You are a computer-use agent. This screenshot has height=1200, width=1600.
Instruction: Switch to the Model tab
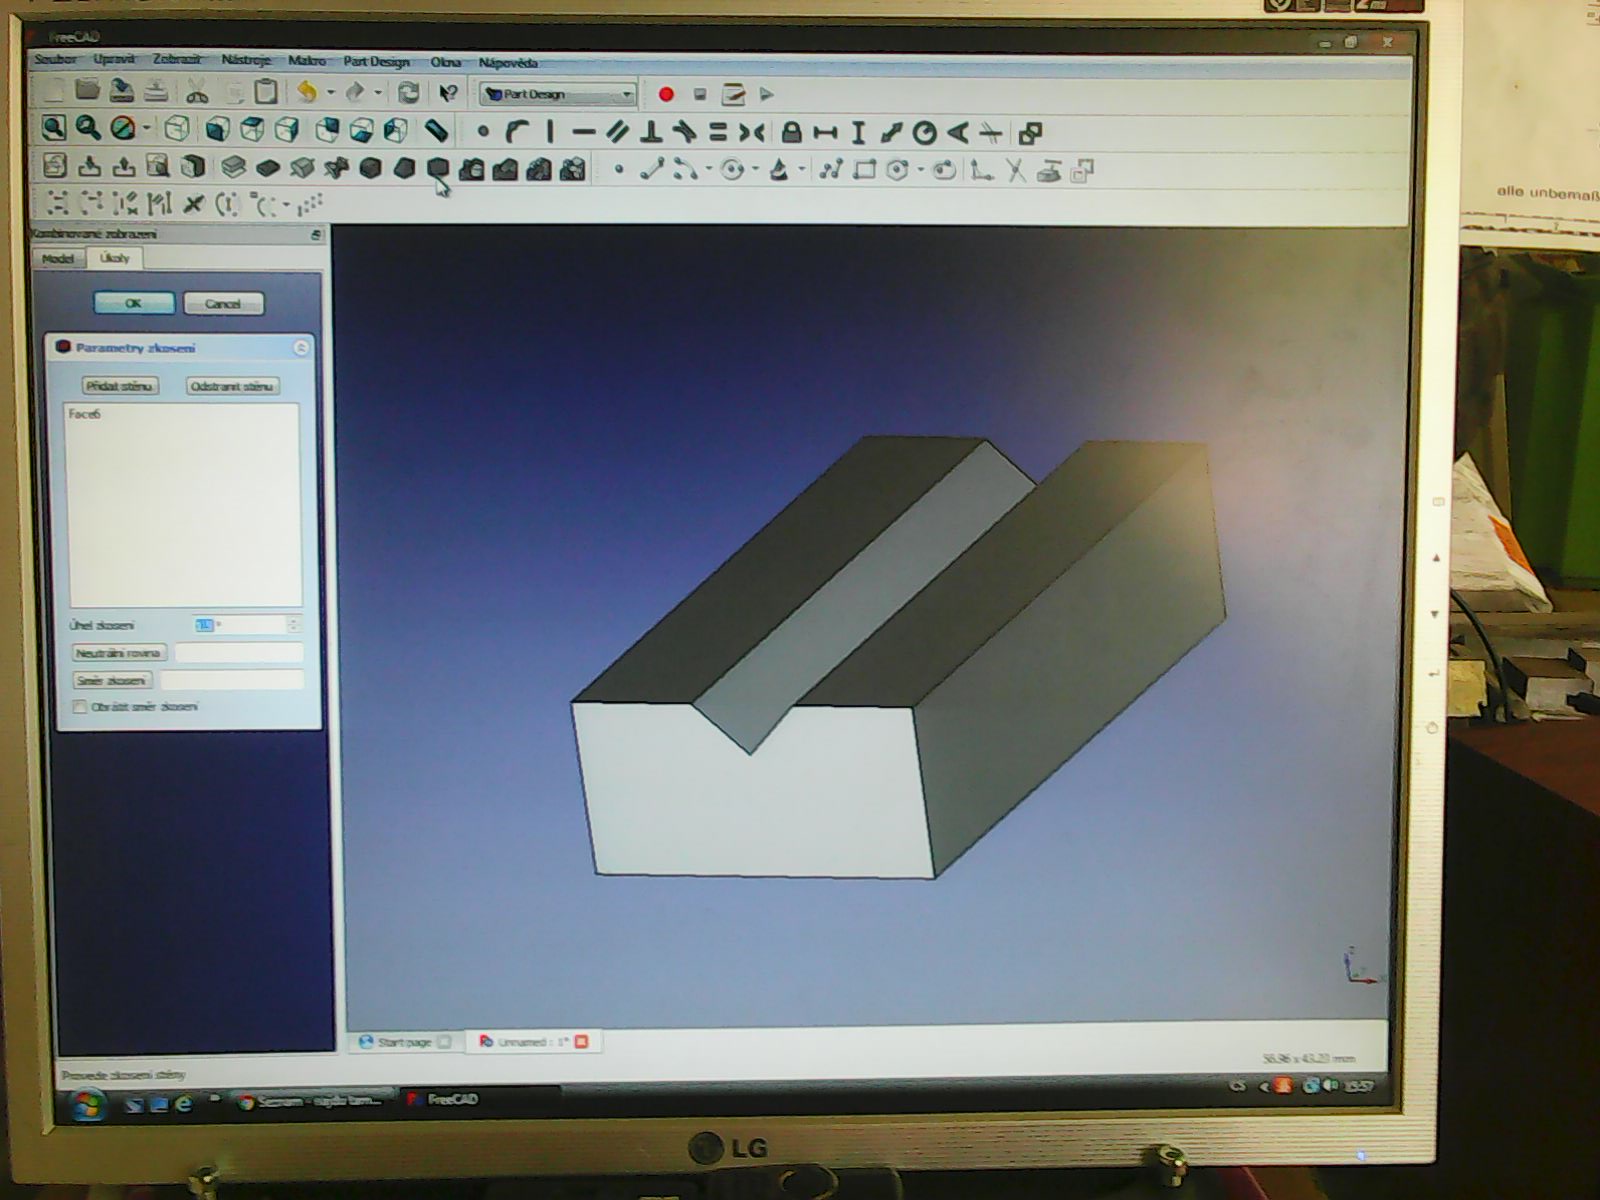(x=58, y=258)
